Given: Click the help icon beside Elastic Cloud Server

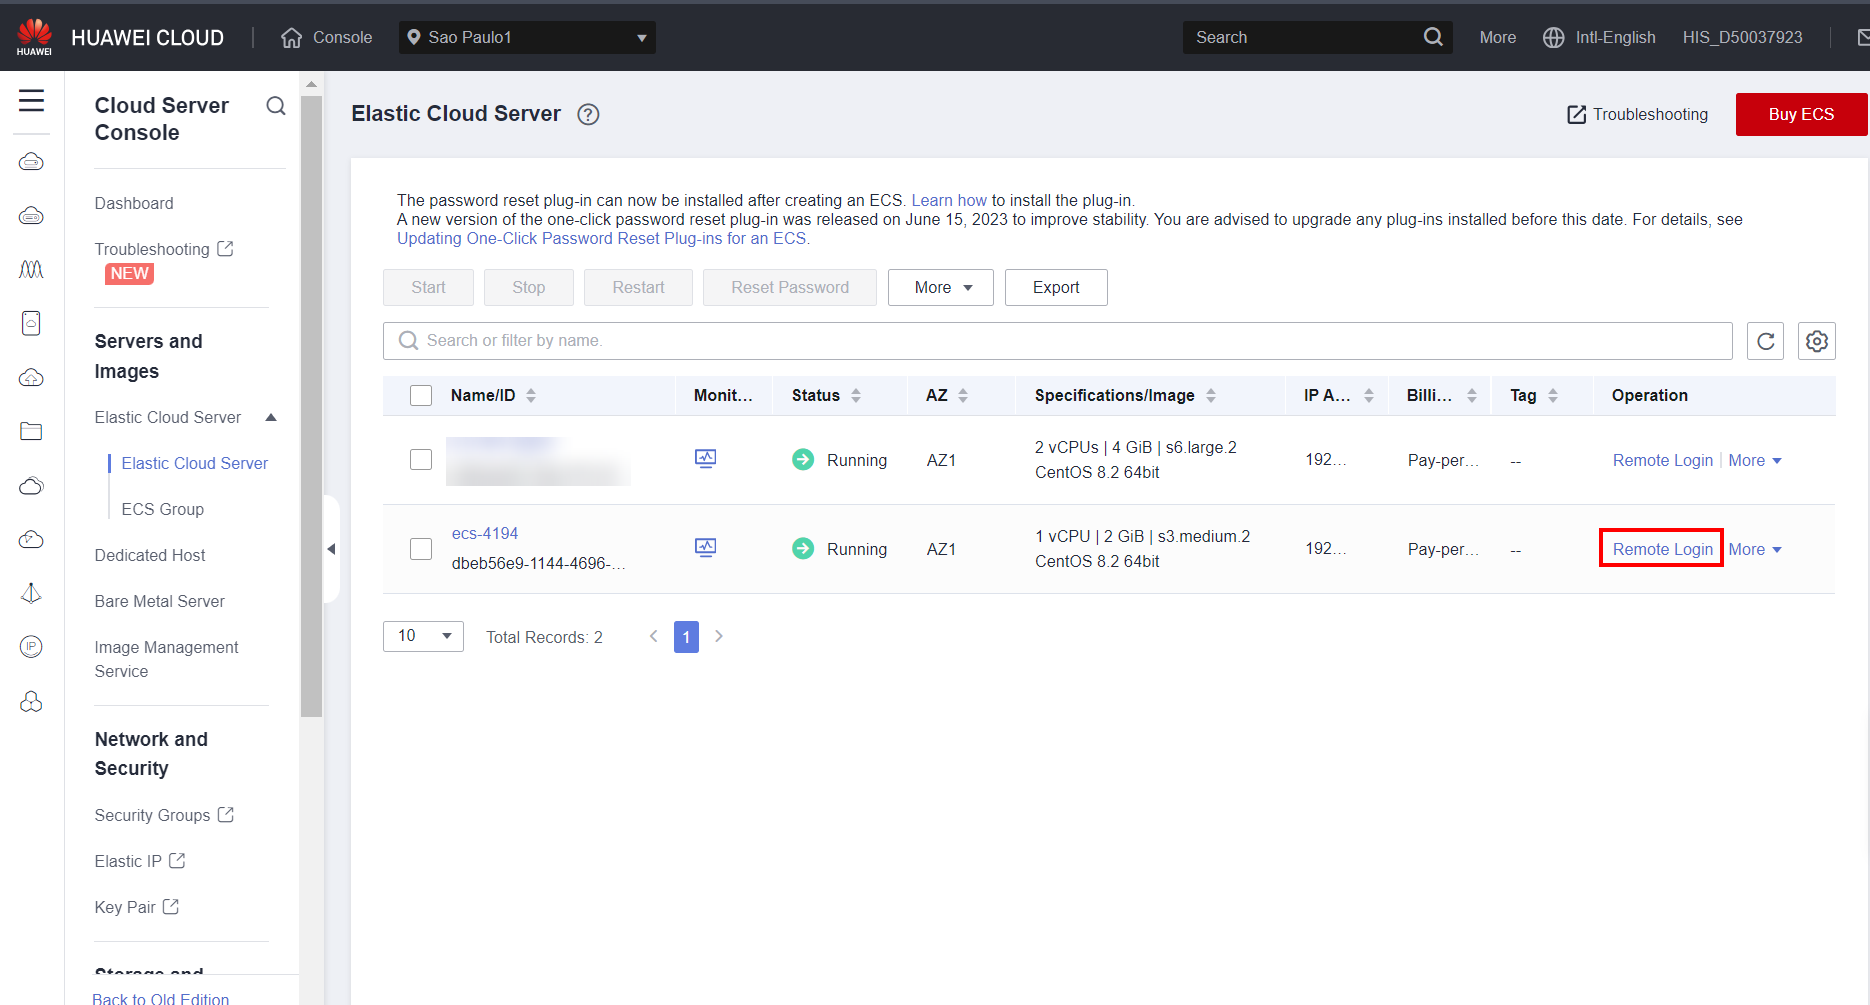Looking at the screenshot, I should 588,115.
